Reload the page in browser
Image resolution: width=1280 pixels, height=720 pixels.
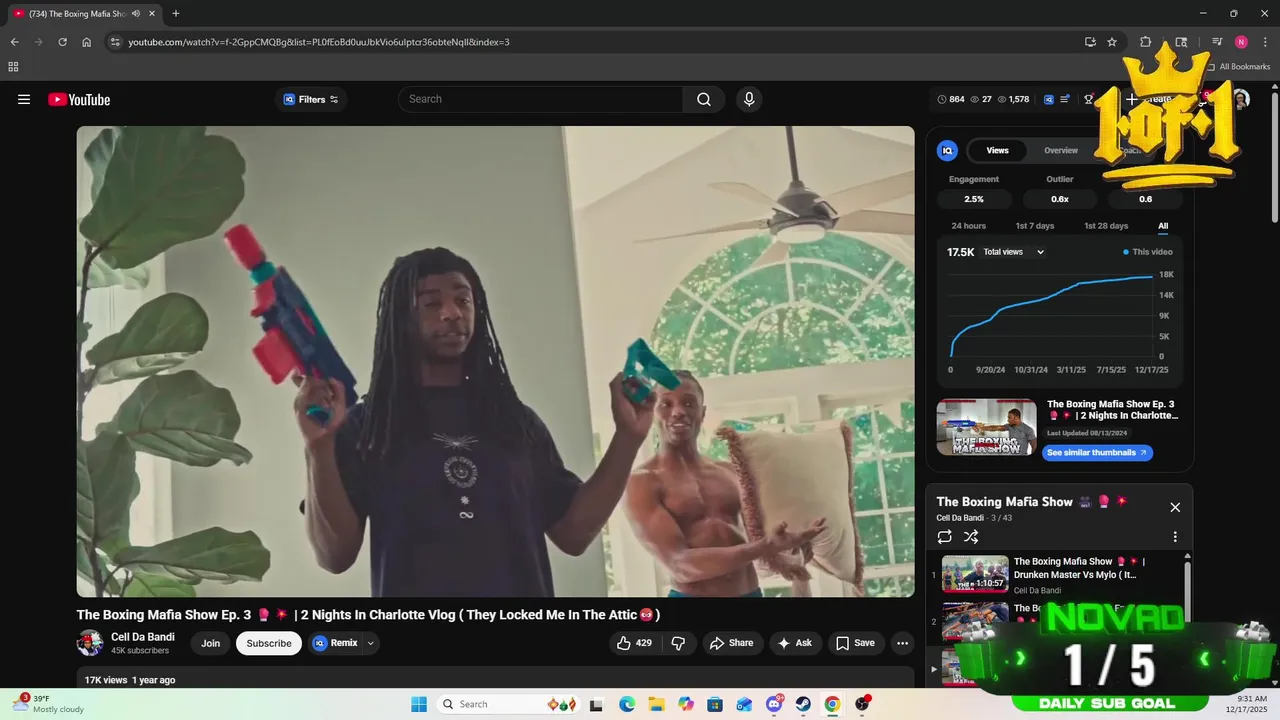[62, 42]
